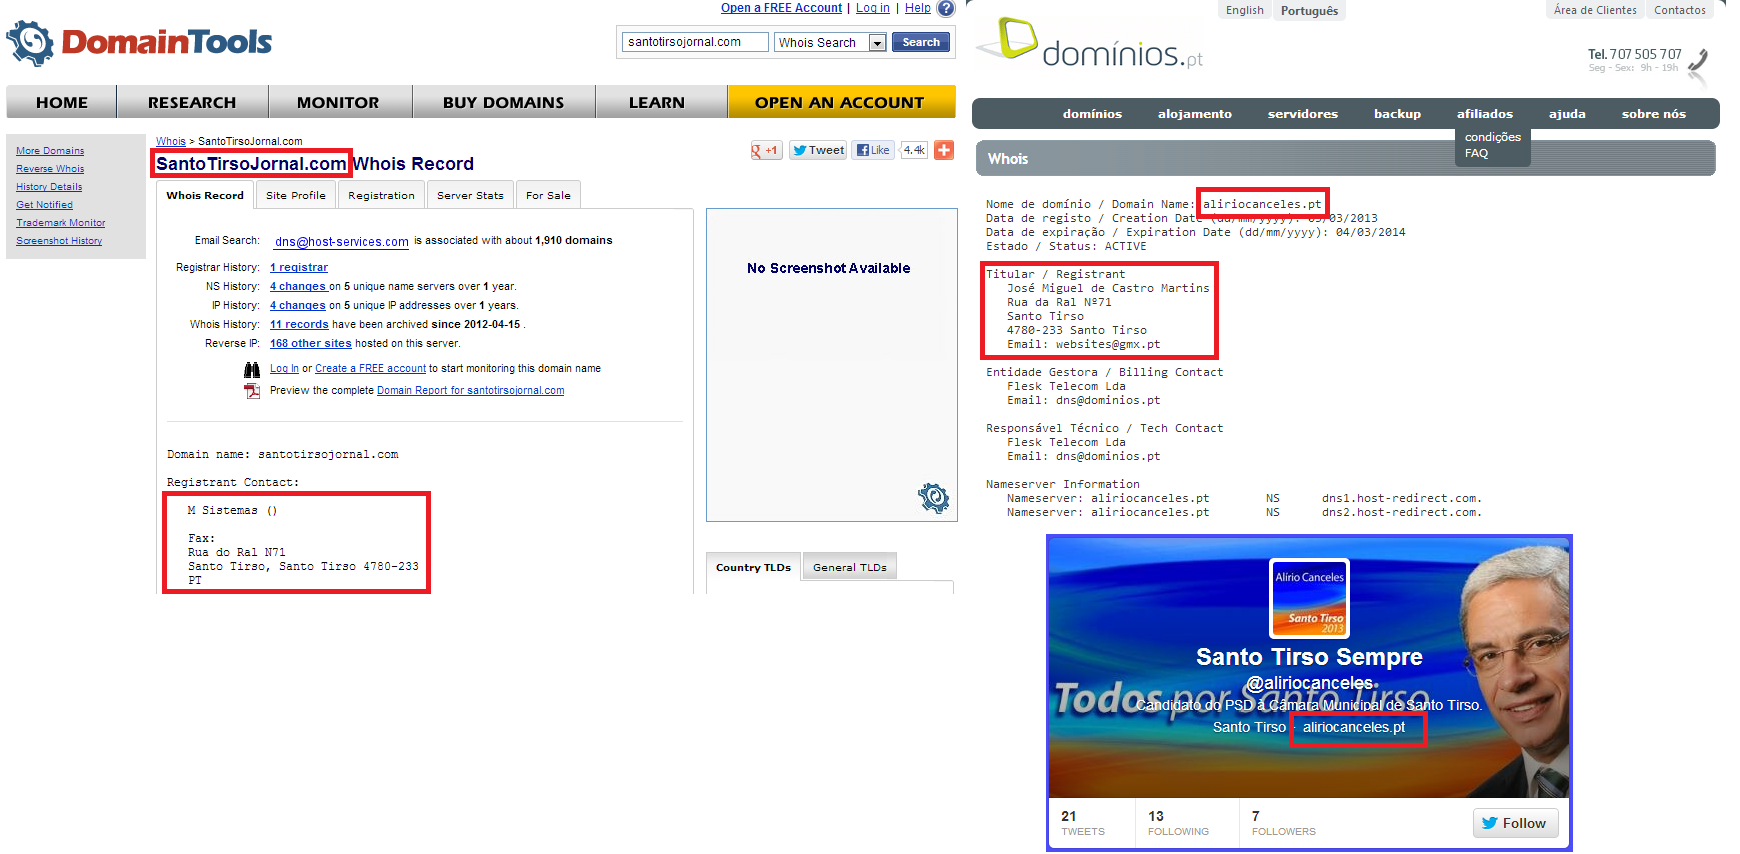Screen dimensions: 1740x854
Task: Switch to the General TLDs tab
Action: [849, 567]
